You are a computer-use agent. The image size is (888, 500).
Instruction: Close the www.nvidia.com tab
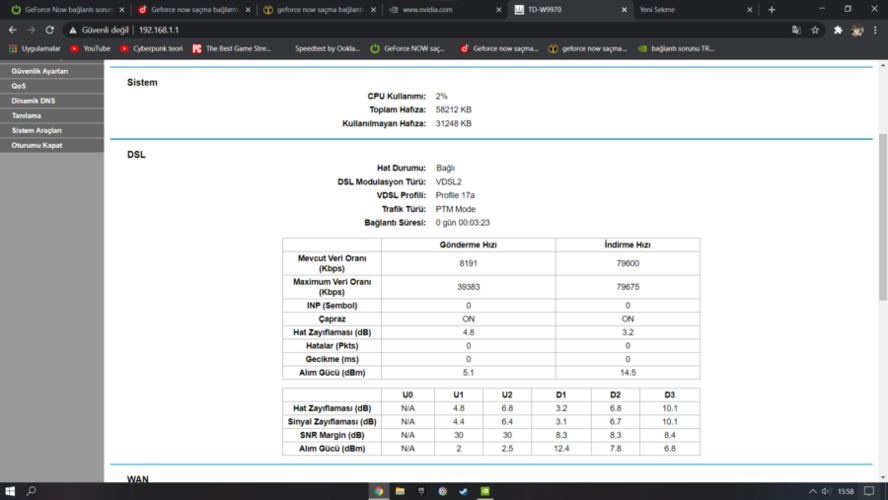point(498,10)
